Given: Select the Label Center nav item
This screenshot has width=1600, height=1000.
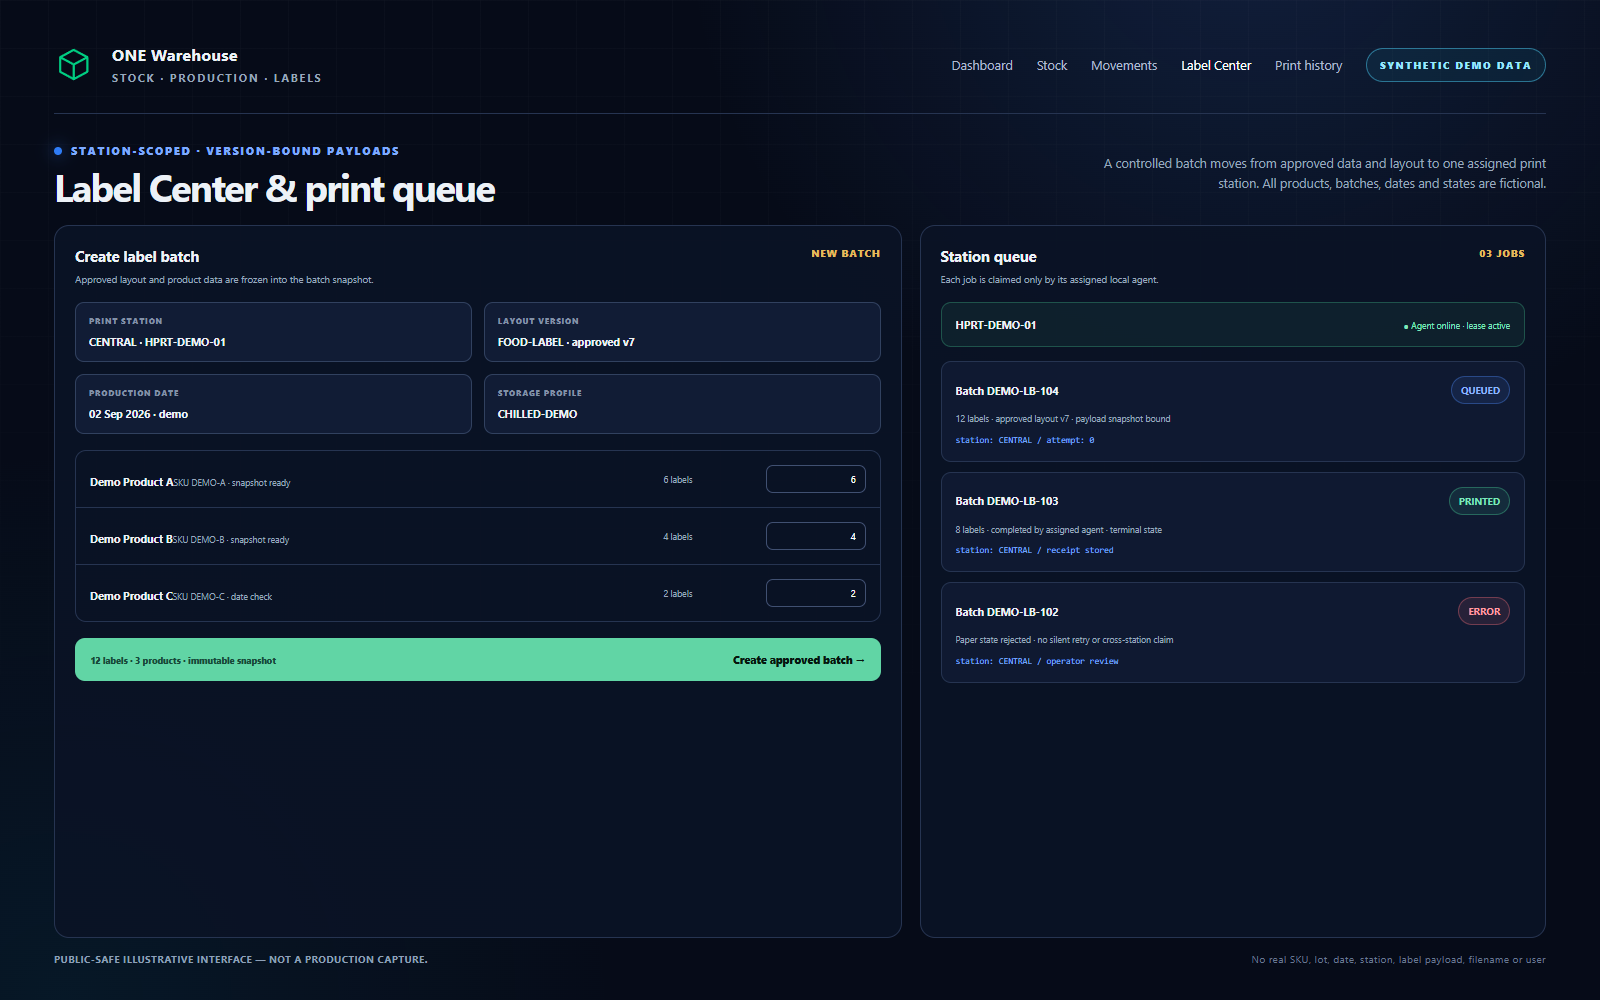Looking at the screenshot, I should [x=1216, y=65].
